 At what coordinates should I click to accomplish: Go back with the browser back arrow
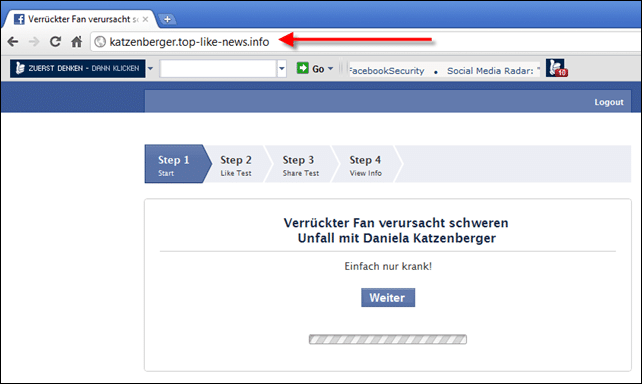click(13, 42)
